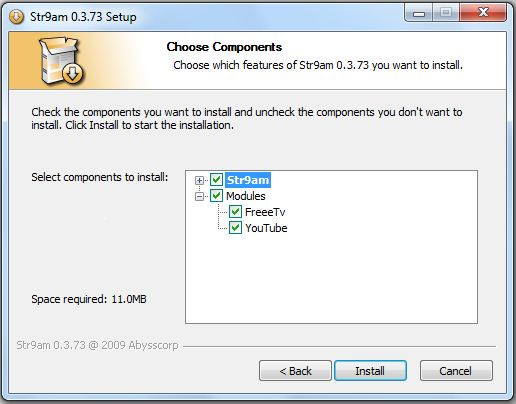This screenshot has width=516, height=404.
Task: Collapse the Modules tree node
Action: (x=199, y=197)
